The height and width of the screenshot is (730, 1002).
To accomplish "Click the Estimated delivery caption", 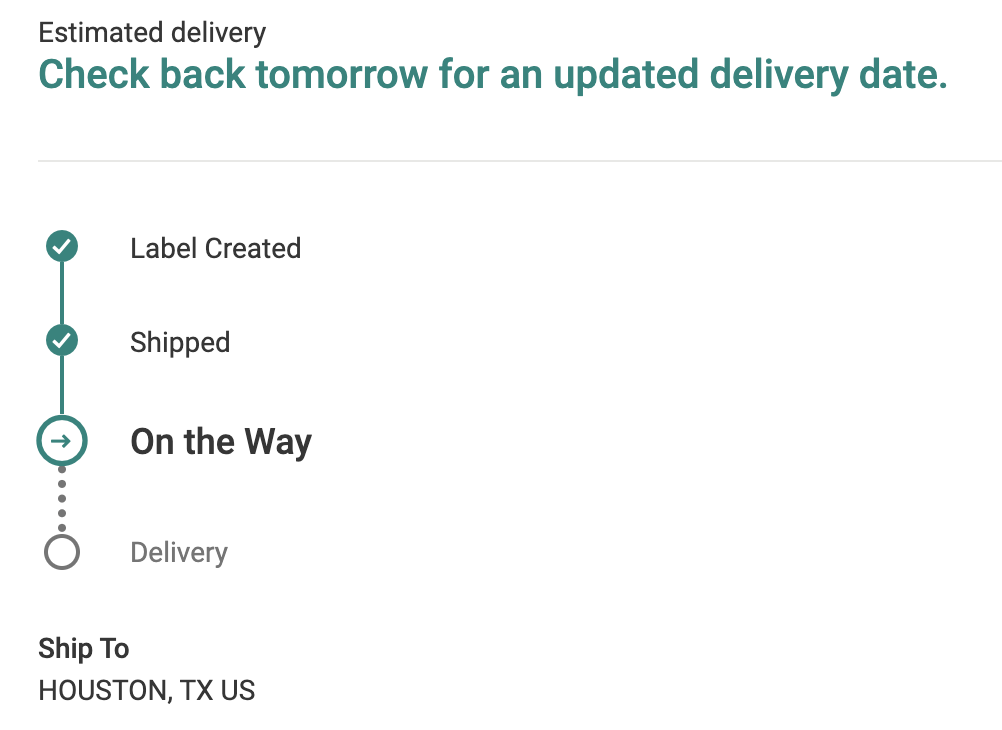I will pyautogui.click(x=152, y=32).
